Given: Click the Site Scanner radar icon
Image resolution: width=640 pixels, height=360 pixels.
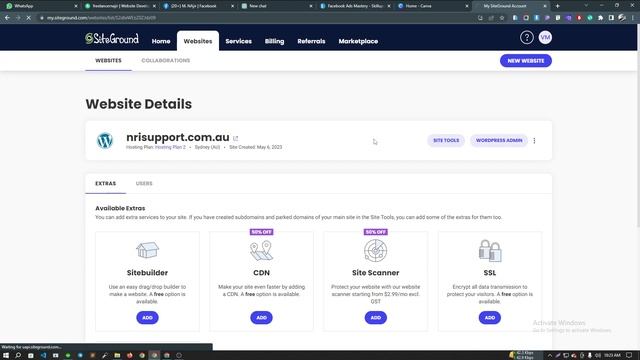Looking at the screenshot, I should click(x=376, y=250).
